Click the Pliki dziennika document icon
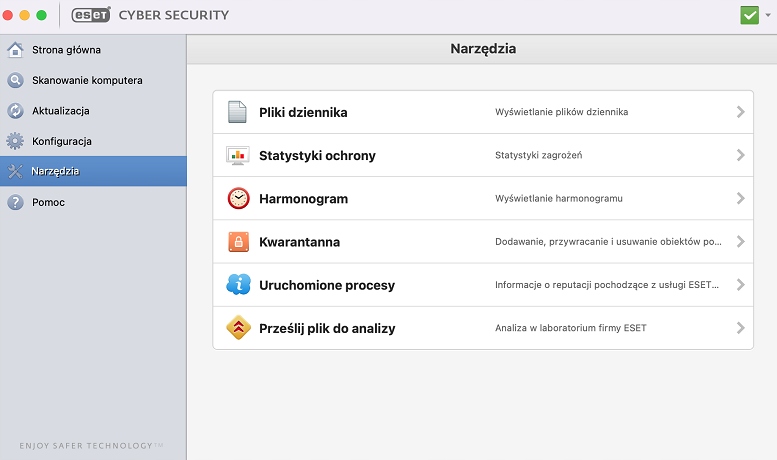The width and height of the screenshot is (777, 460). tap(237, 112)
